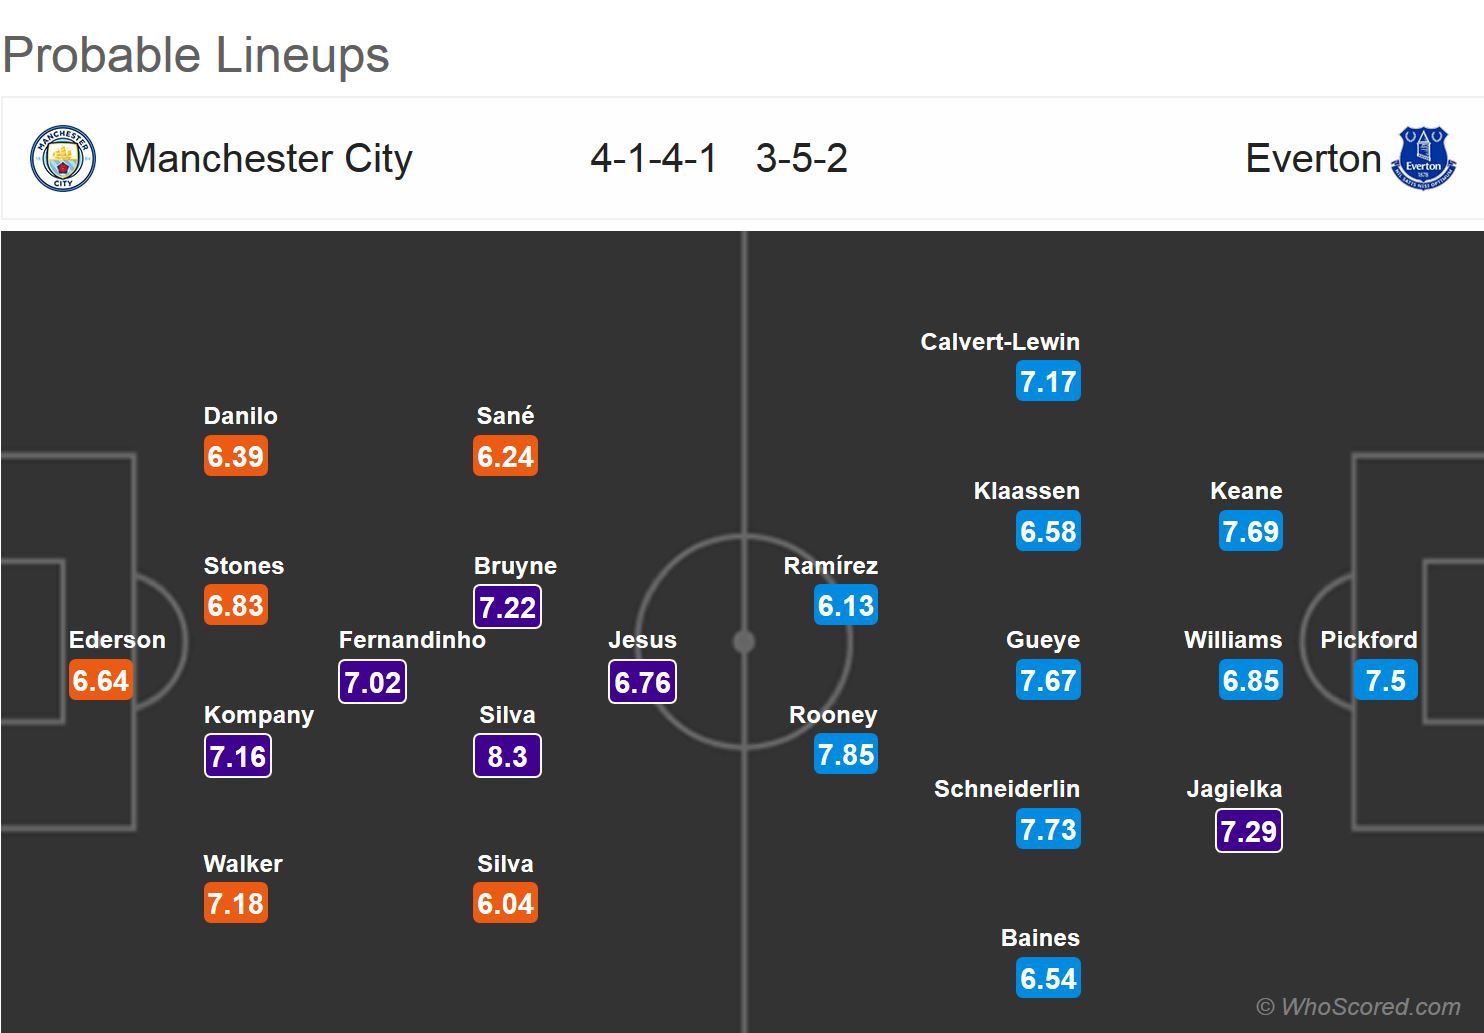
Task: Open the Everton team link
Action: click(x=1313, y=158)
